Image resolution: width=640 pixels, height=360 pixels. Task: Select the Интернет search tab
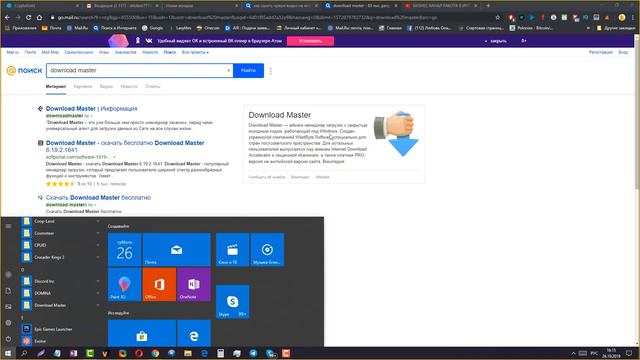point(56,87)
